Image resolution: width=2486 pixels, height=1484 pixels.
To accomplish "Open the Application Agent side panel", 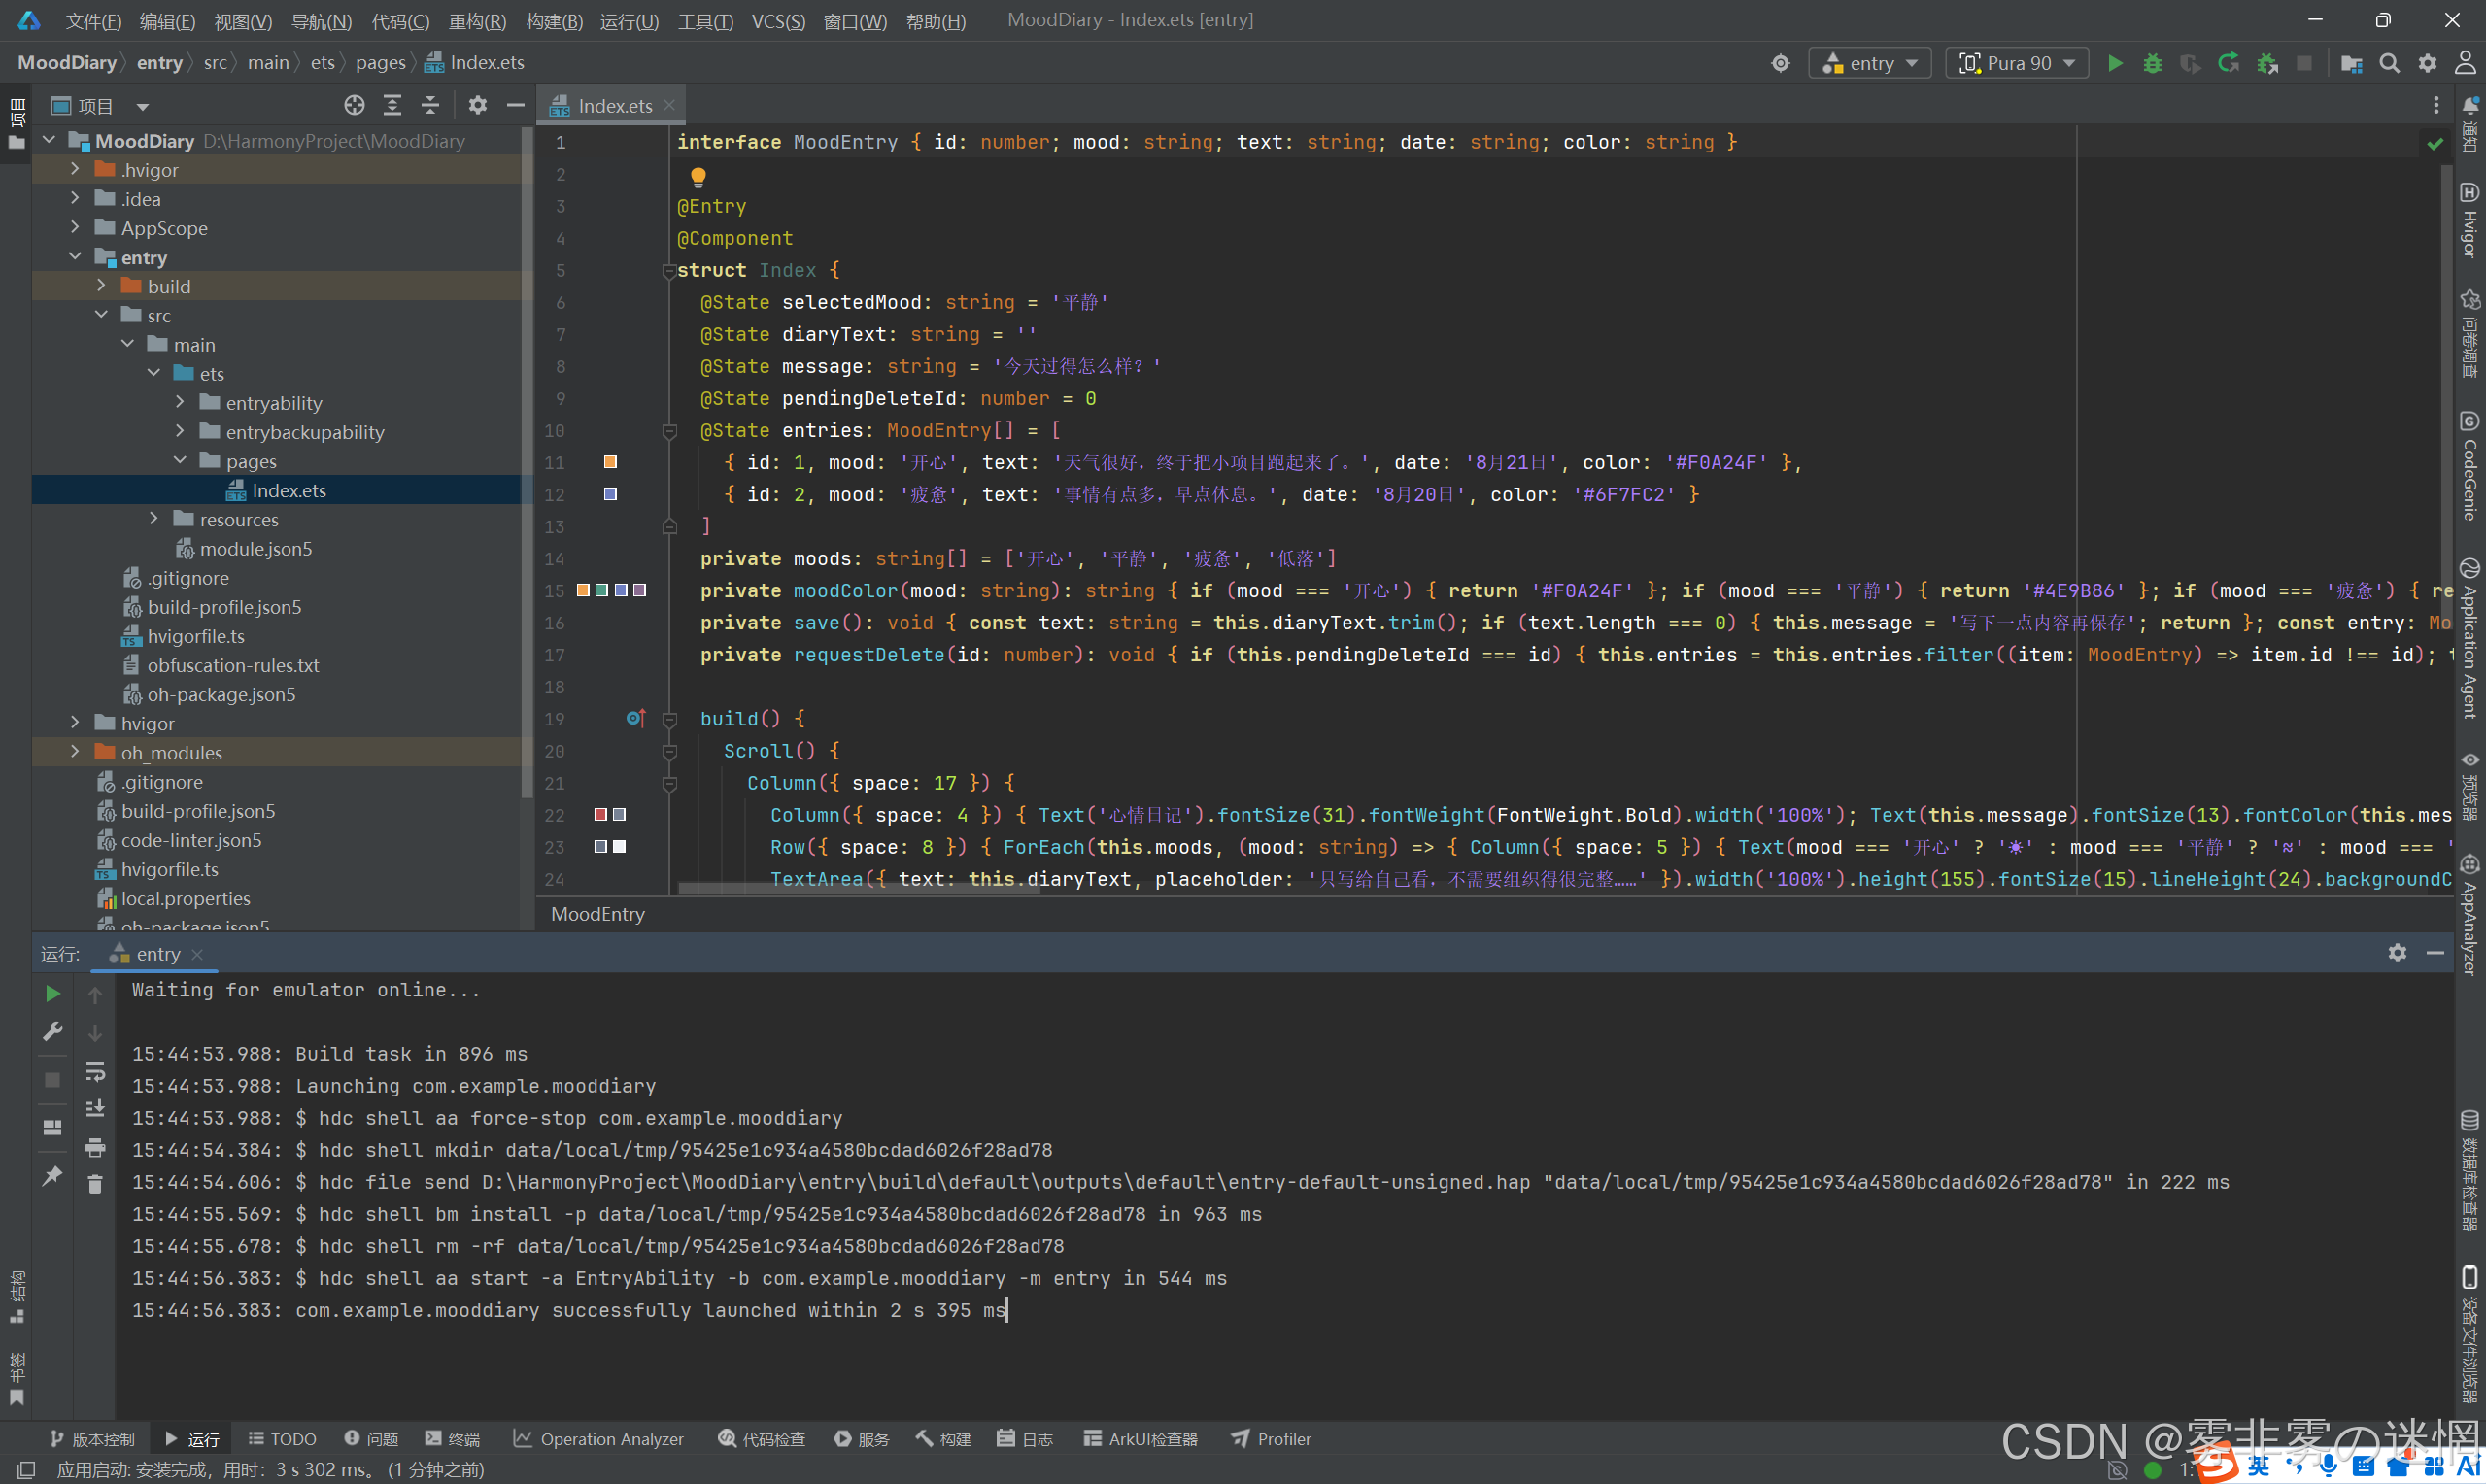I will tap(2469, 638).
